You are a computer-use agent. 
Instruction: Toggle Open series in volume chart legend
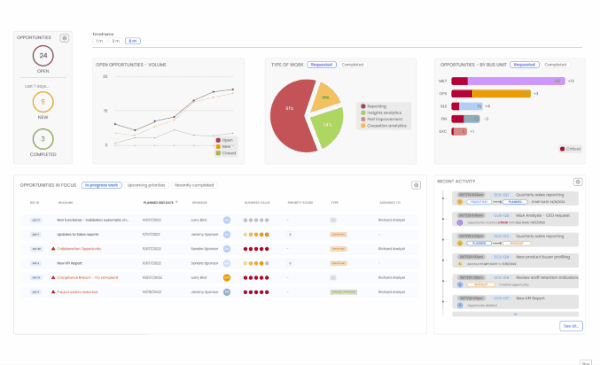[x=225, y=140]
